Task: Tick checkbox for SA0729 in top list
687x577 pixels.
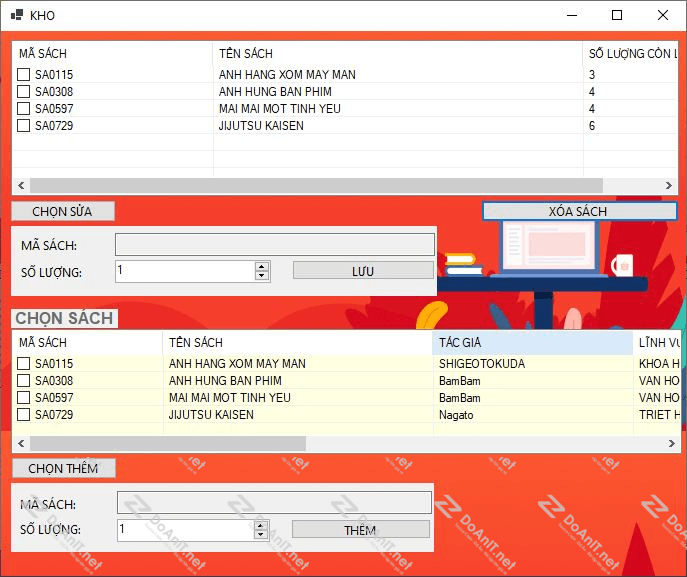Action: [23, 125]
